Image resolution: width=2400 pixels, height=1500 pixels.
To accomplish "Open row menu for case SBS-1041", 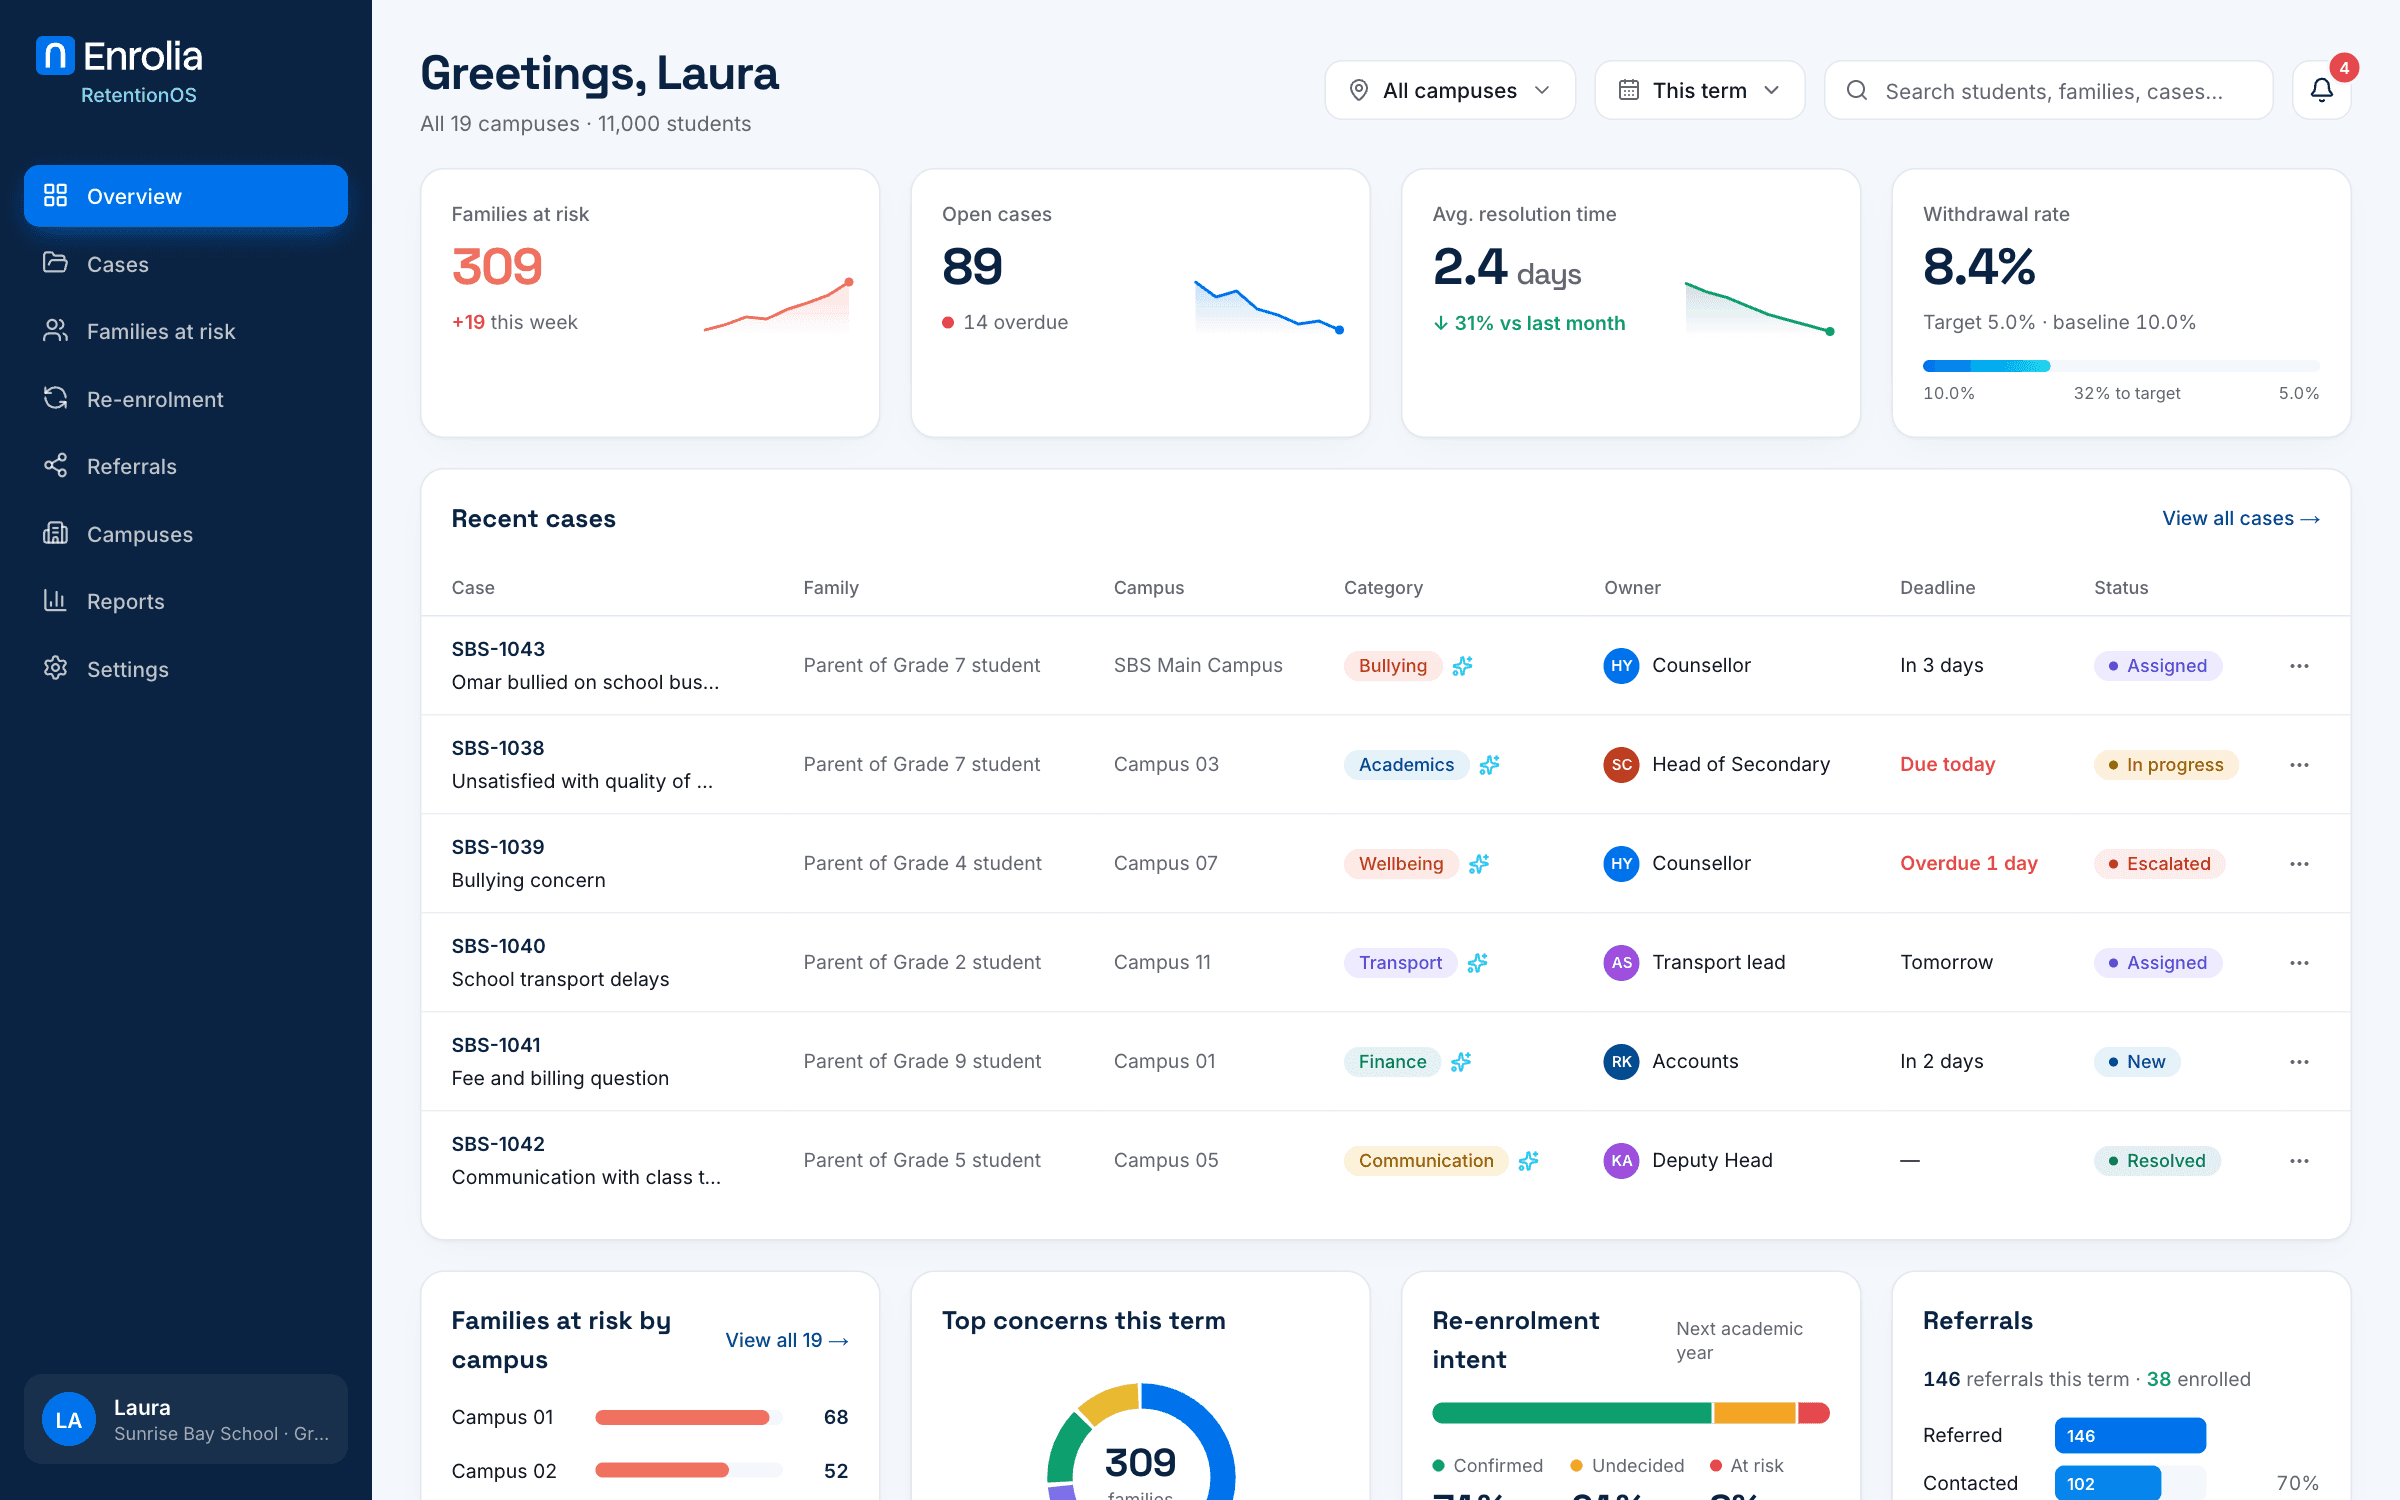I will 2299,1062.
